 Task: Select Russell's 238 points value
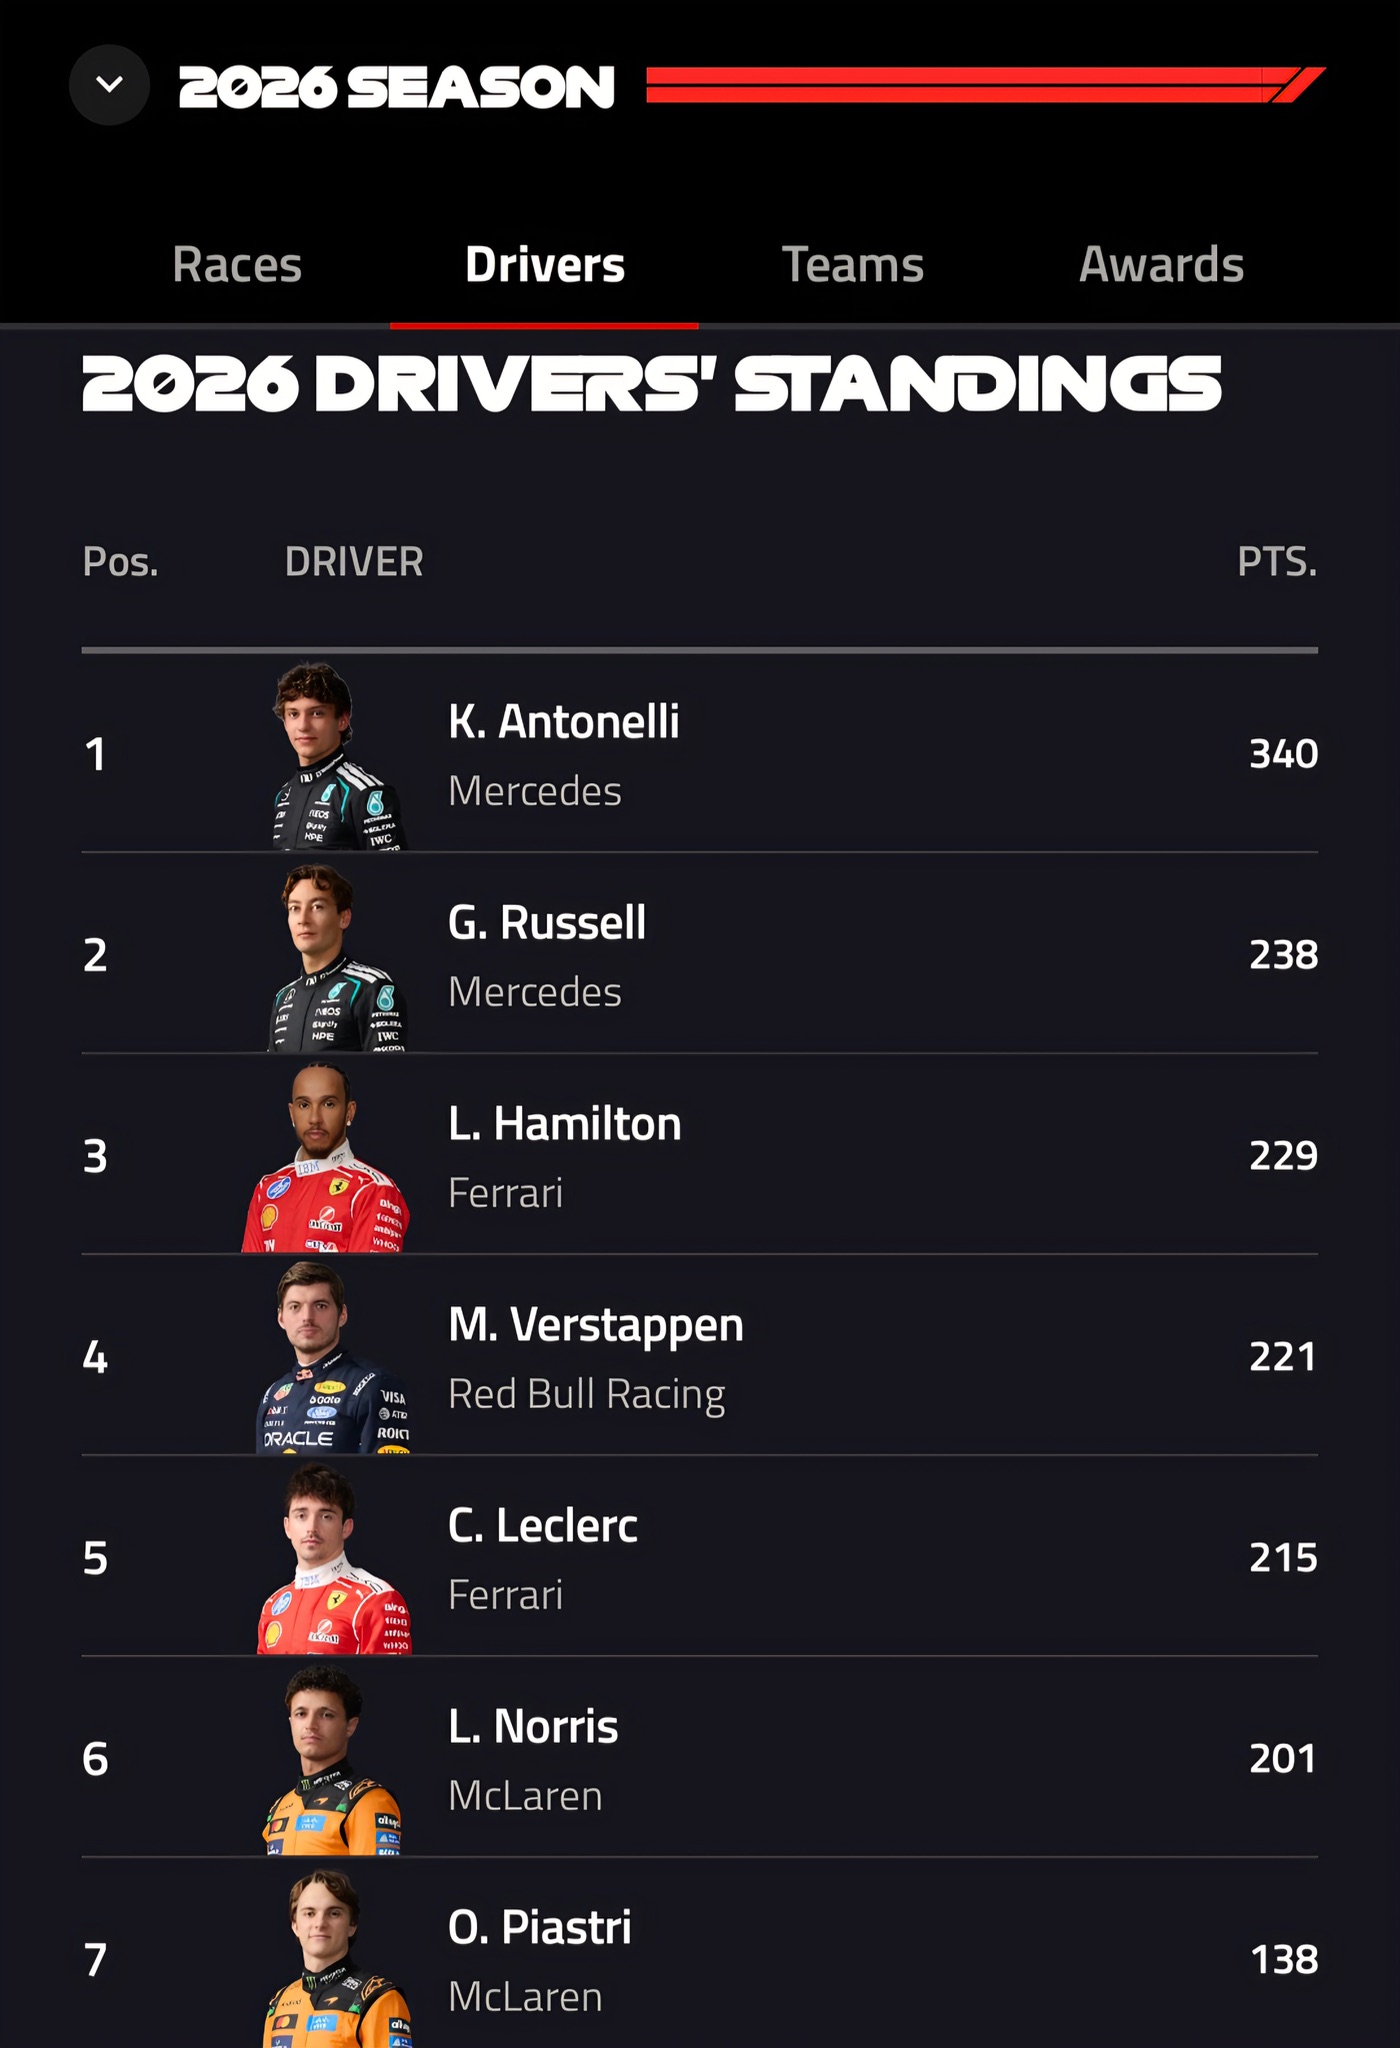tap(1283, 954)
